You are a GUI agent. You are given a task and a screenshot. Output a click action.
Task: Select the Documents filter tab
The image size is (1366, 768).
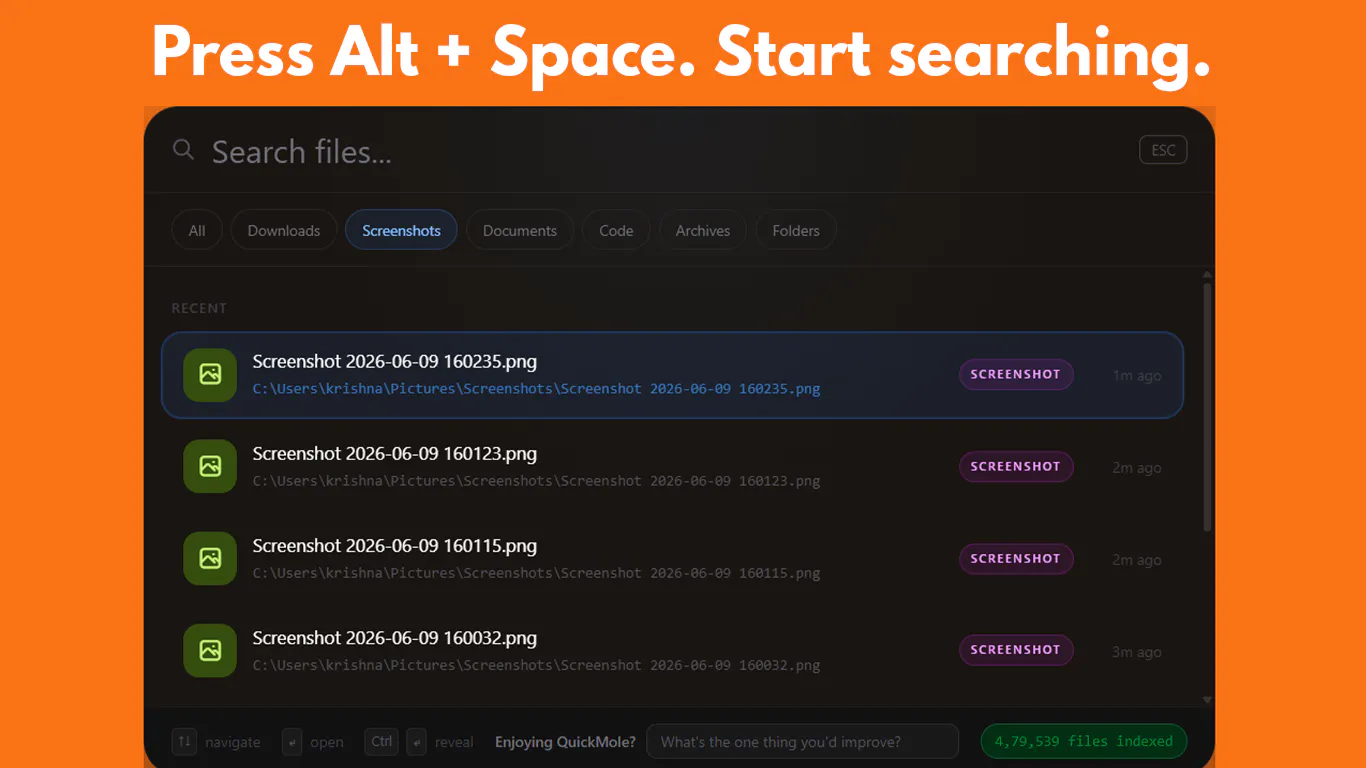click(x=520, y=230)
